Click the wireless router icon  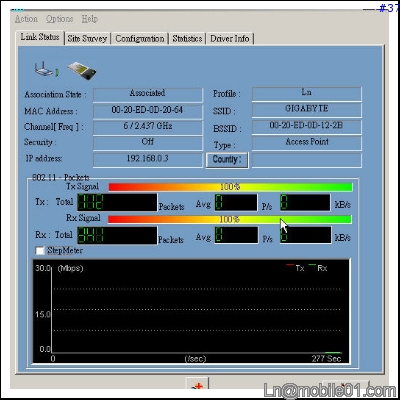[x=46, y=69]
